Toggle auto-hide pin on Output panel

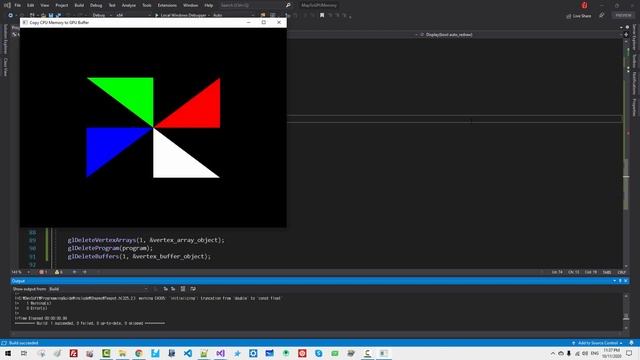[620, 281]
